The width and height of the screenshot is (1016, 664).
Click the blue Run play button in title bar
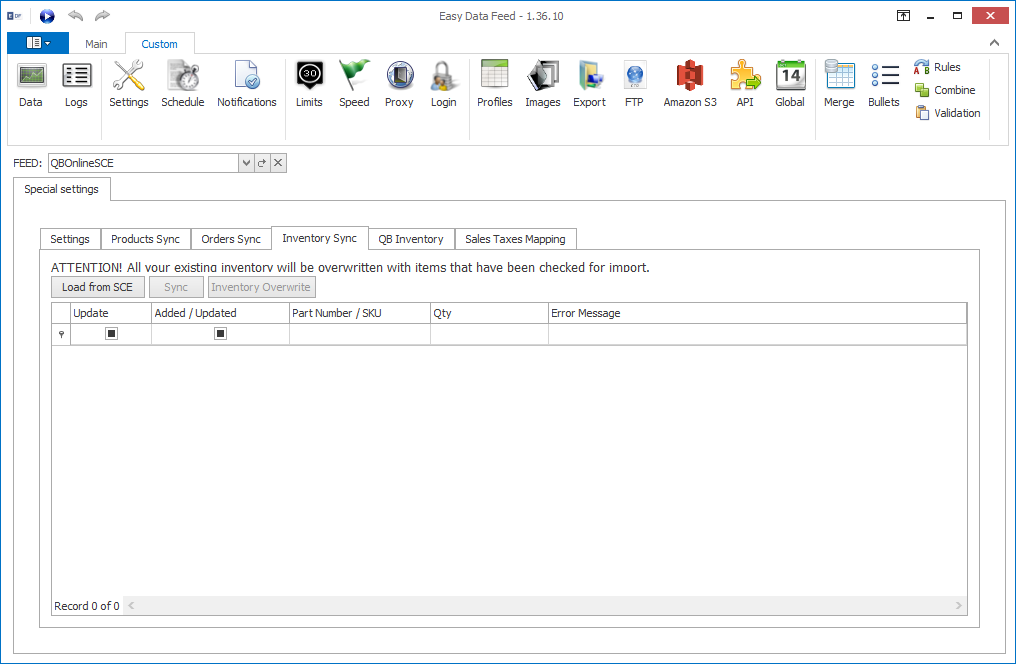pos(47,16)
